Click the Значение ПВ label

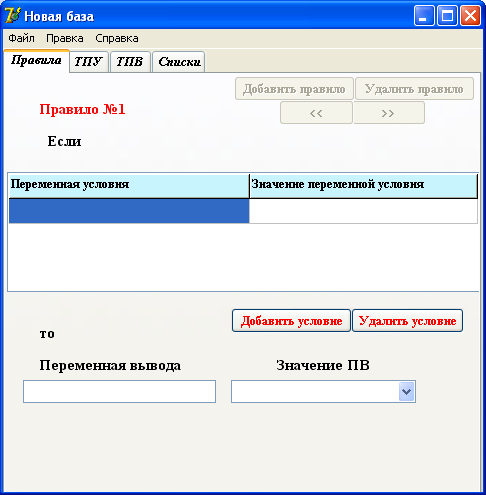pos(323,365)
